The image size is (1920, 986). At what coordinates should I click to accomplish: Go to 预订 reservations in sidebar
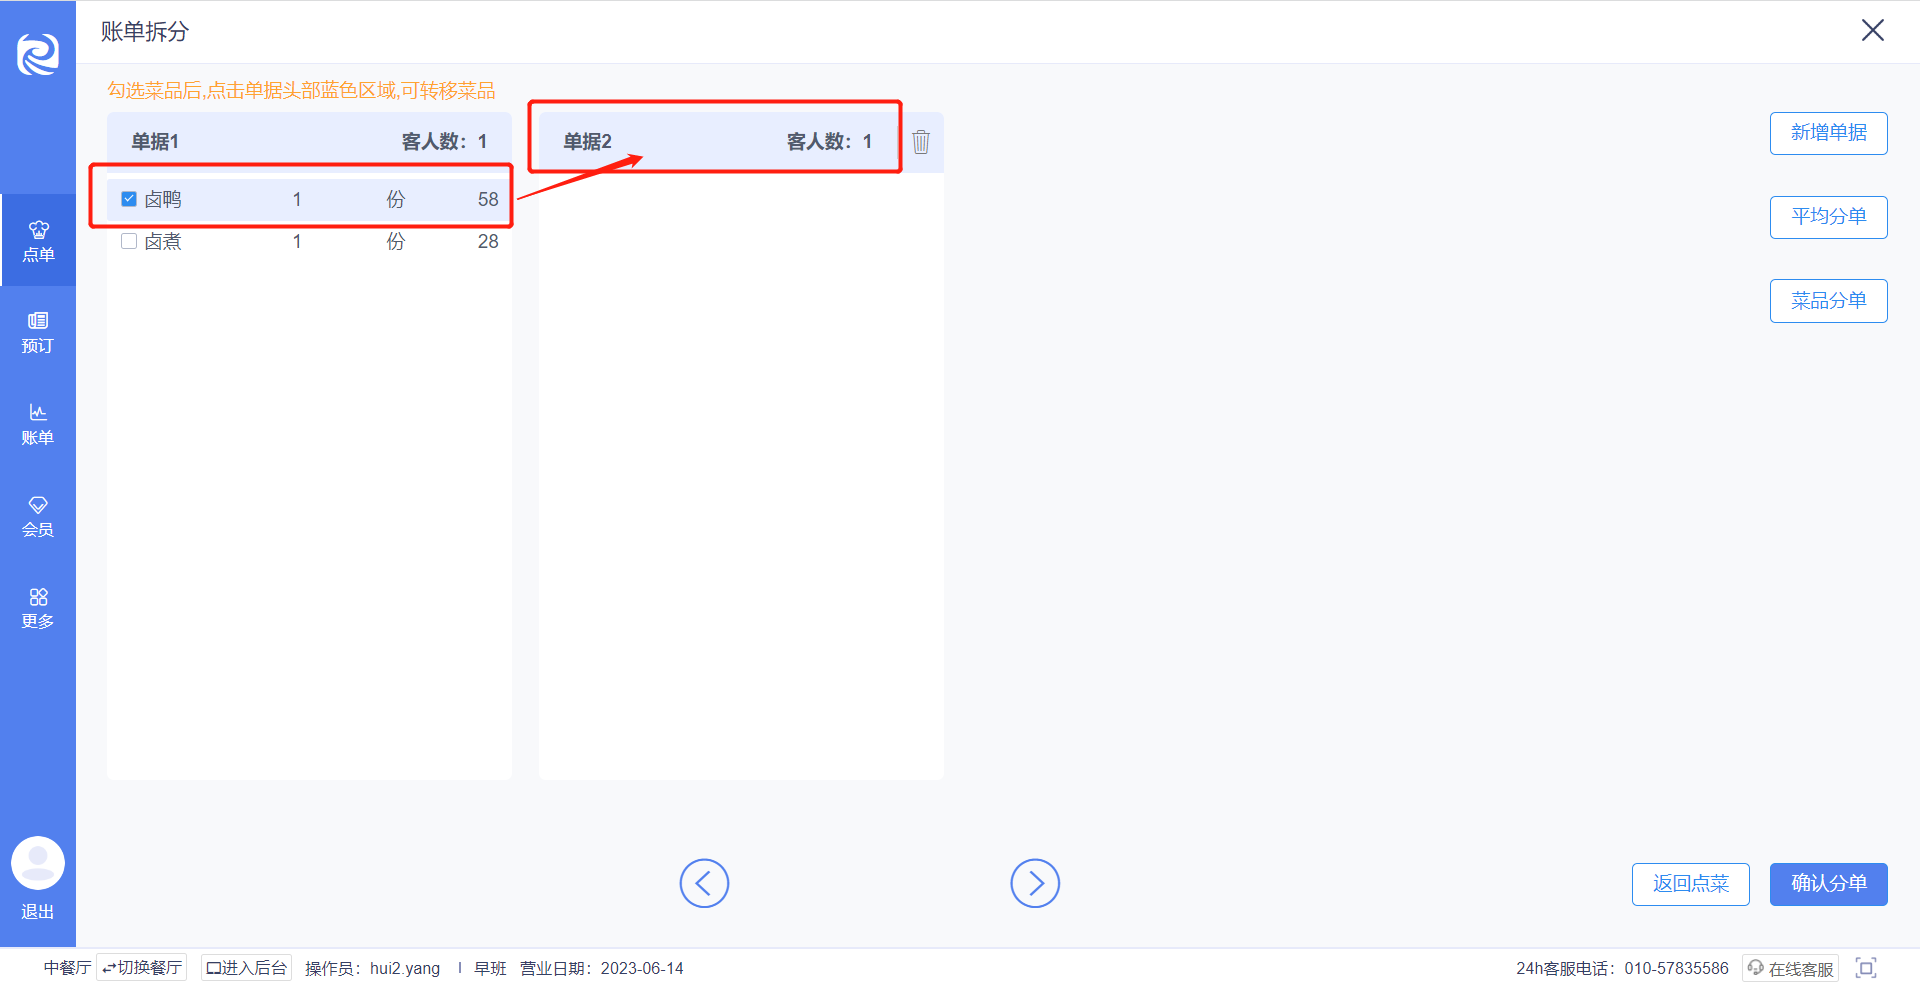[x=38, y=333]
